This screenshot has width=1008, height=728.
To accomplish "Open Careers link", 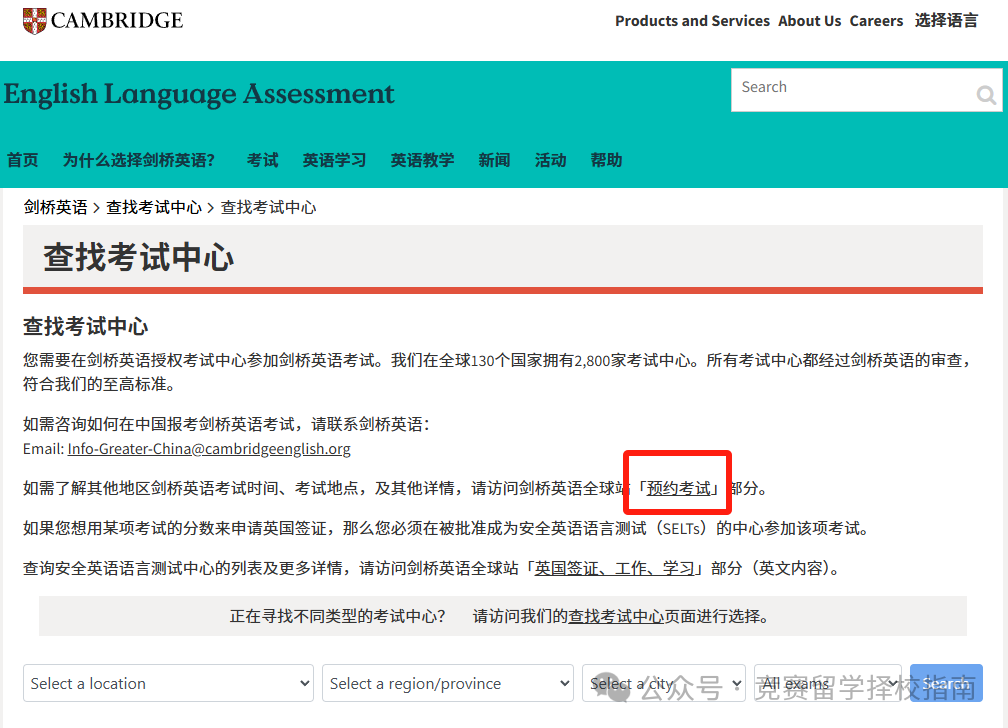I will [x=876, y=21].
